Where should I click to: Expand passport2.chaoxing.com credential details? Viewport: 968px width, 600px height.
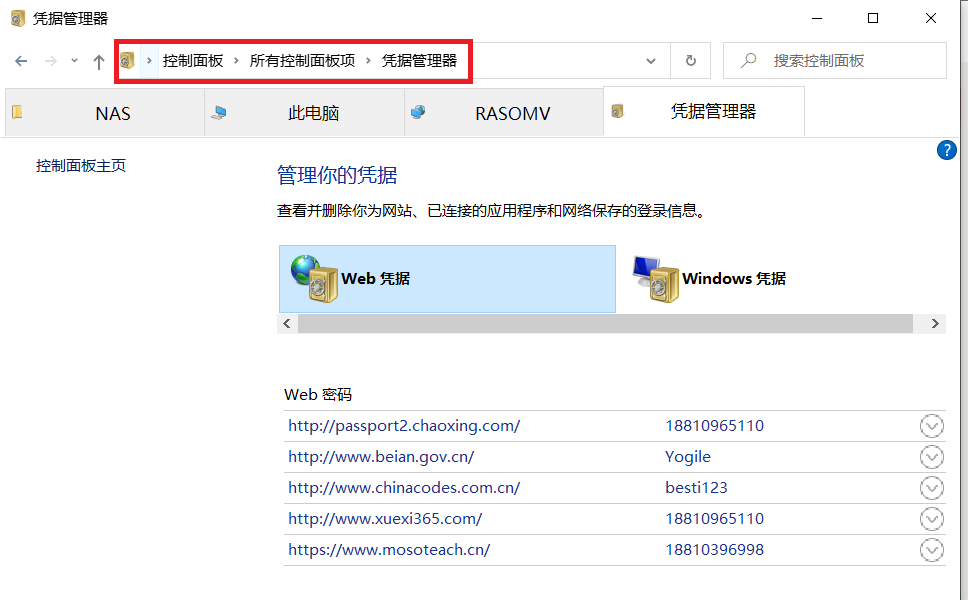[x=932, y=426]
